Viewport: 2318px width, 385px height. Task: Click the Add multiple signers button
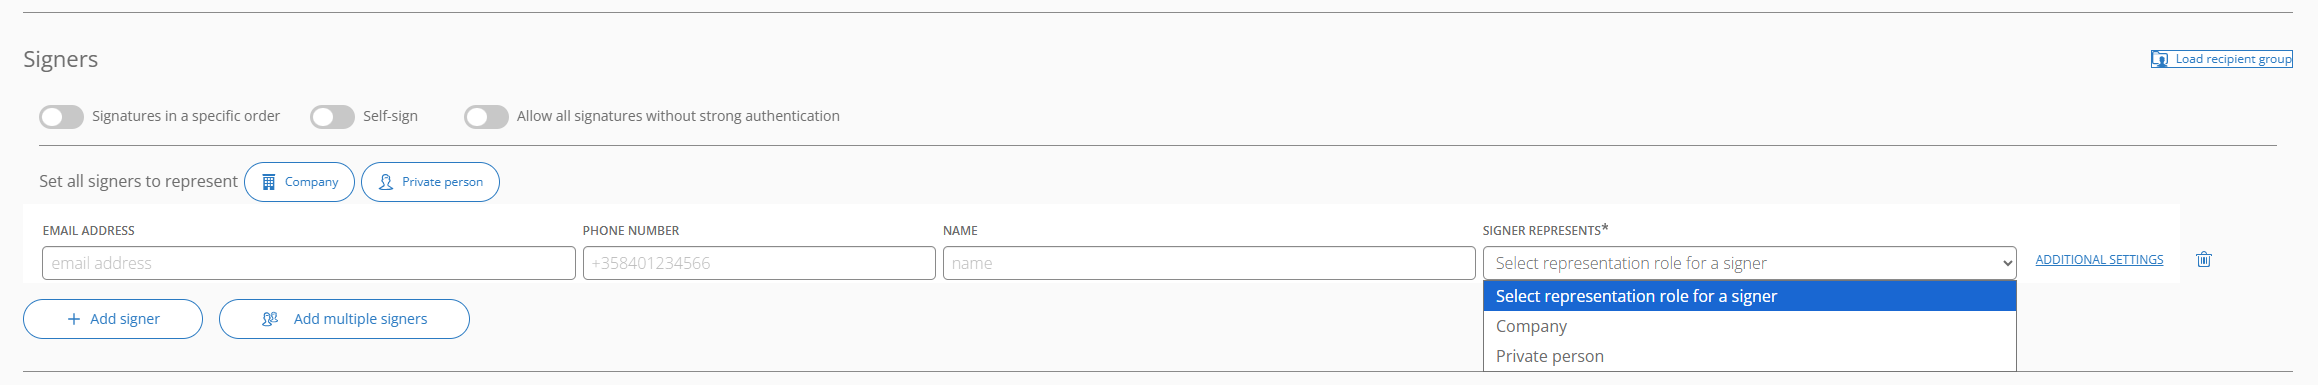[x=344, y=319]
